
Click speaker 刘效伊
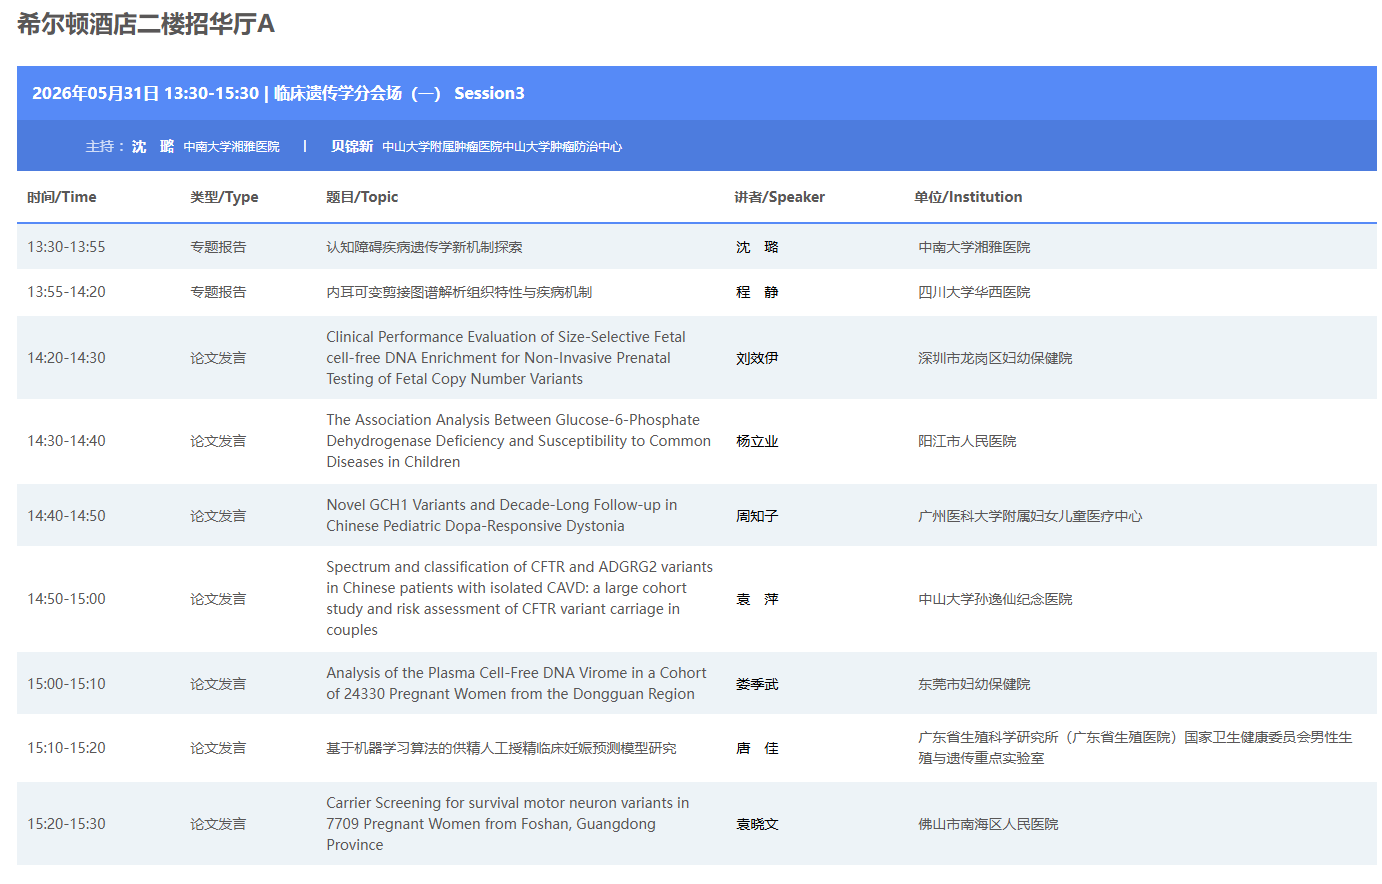(757, 358)
